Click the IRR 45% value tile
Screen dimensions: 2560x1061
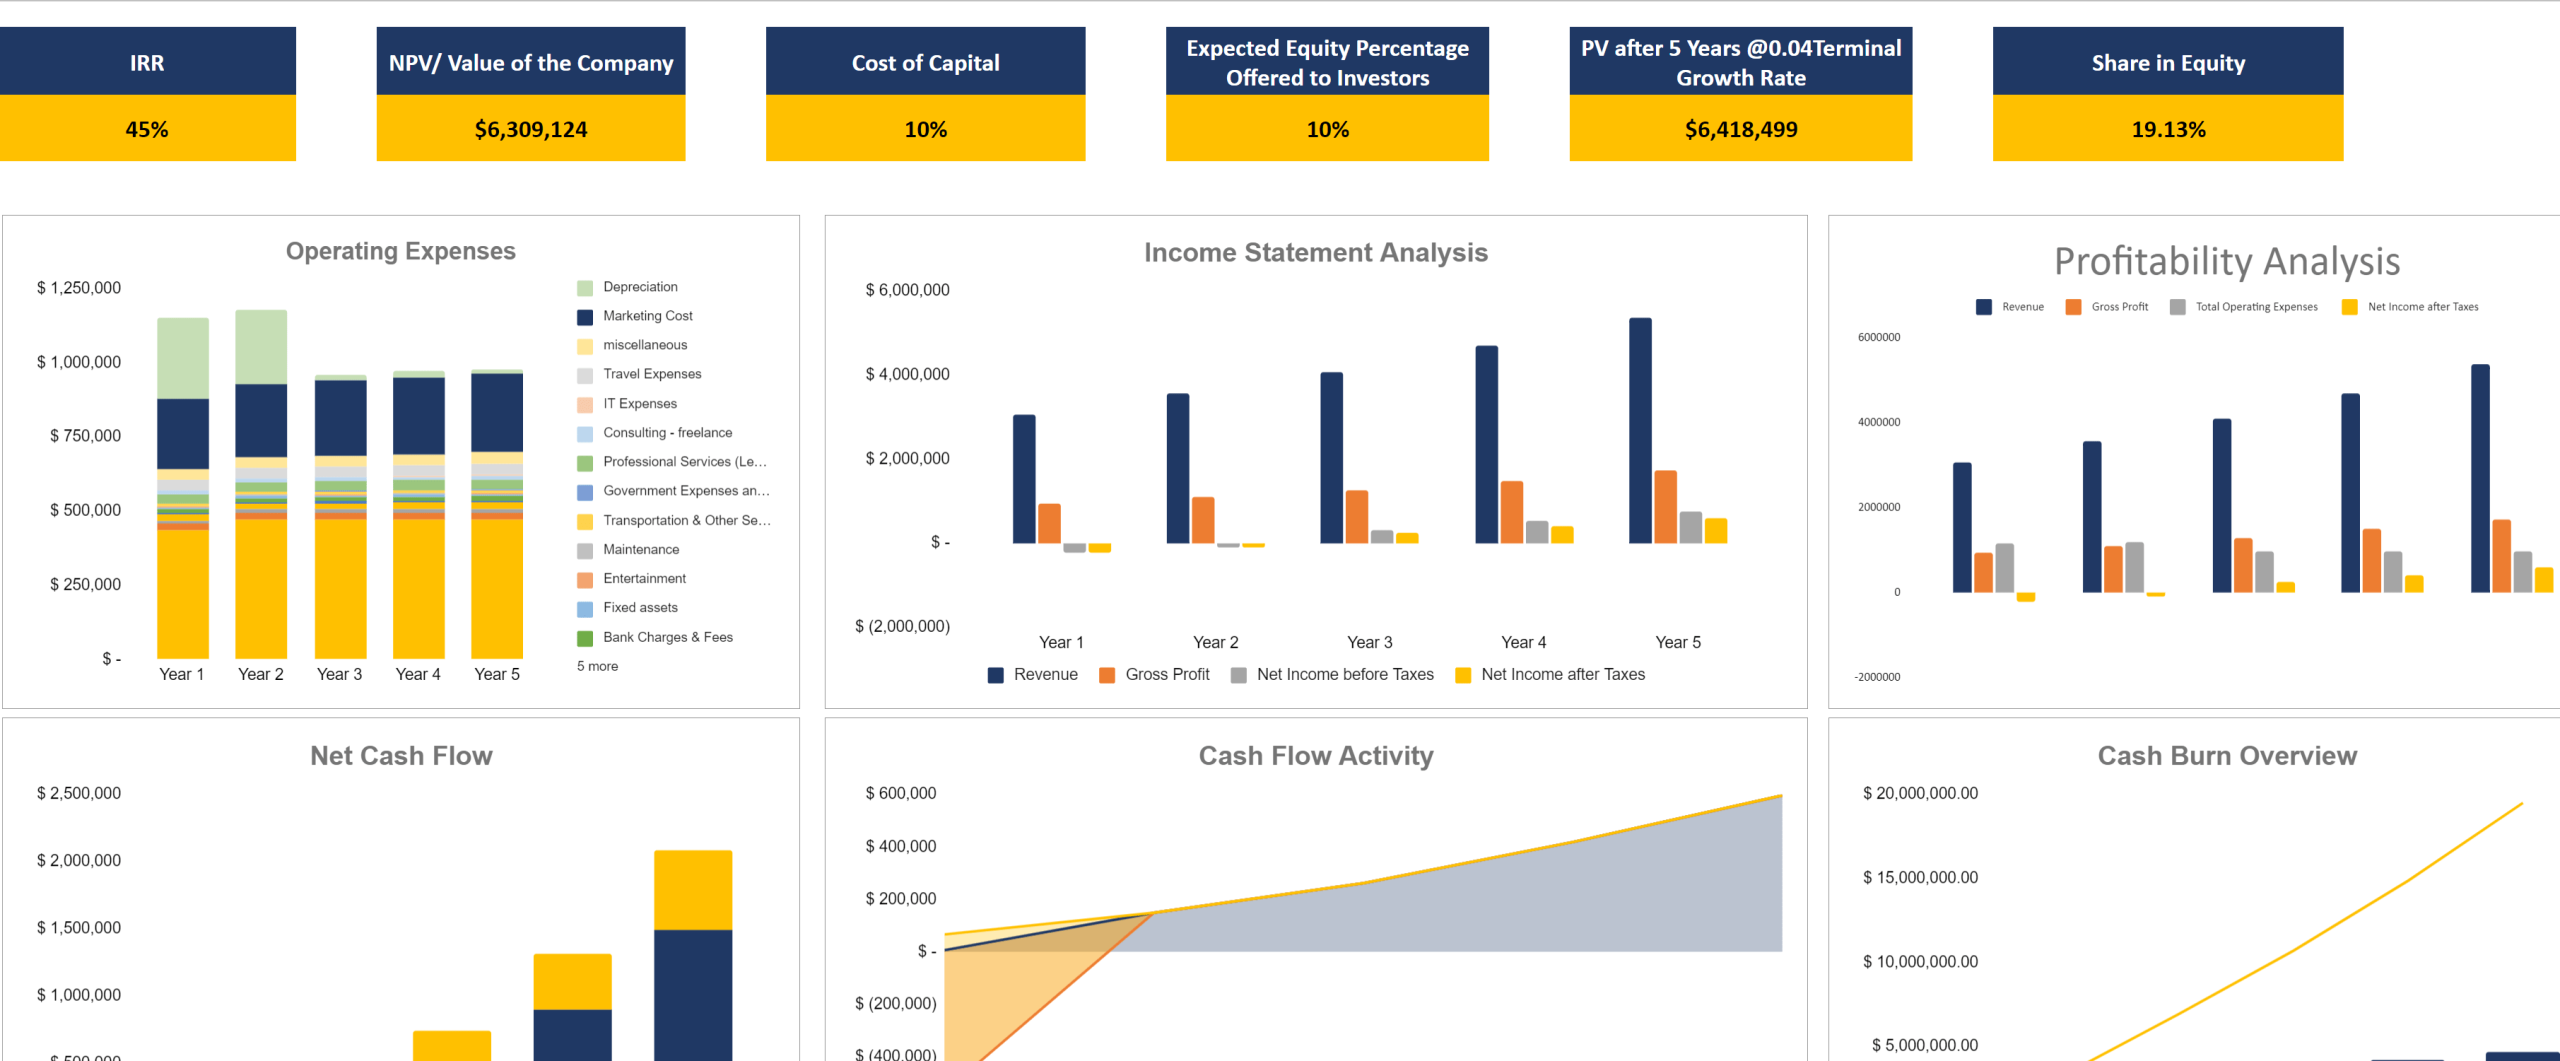coord(148,128)
